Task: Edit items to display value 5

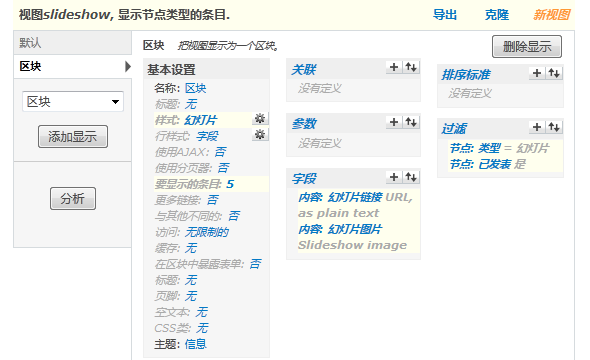Action: pos(230,184)
